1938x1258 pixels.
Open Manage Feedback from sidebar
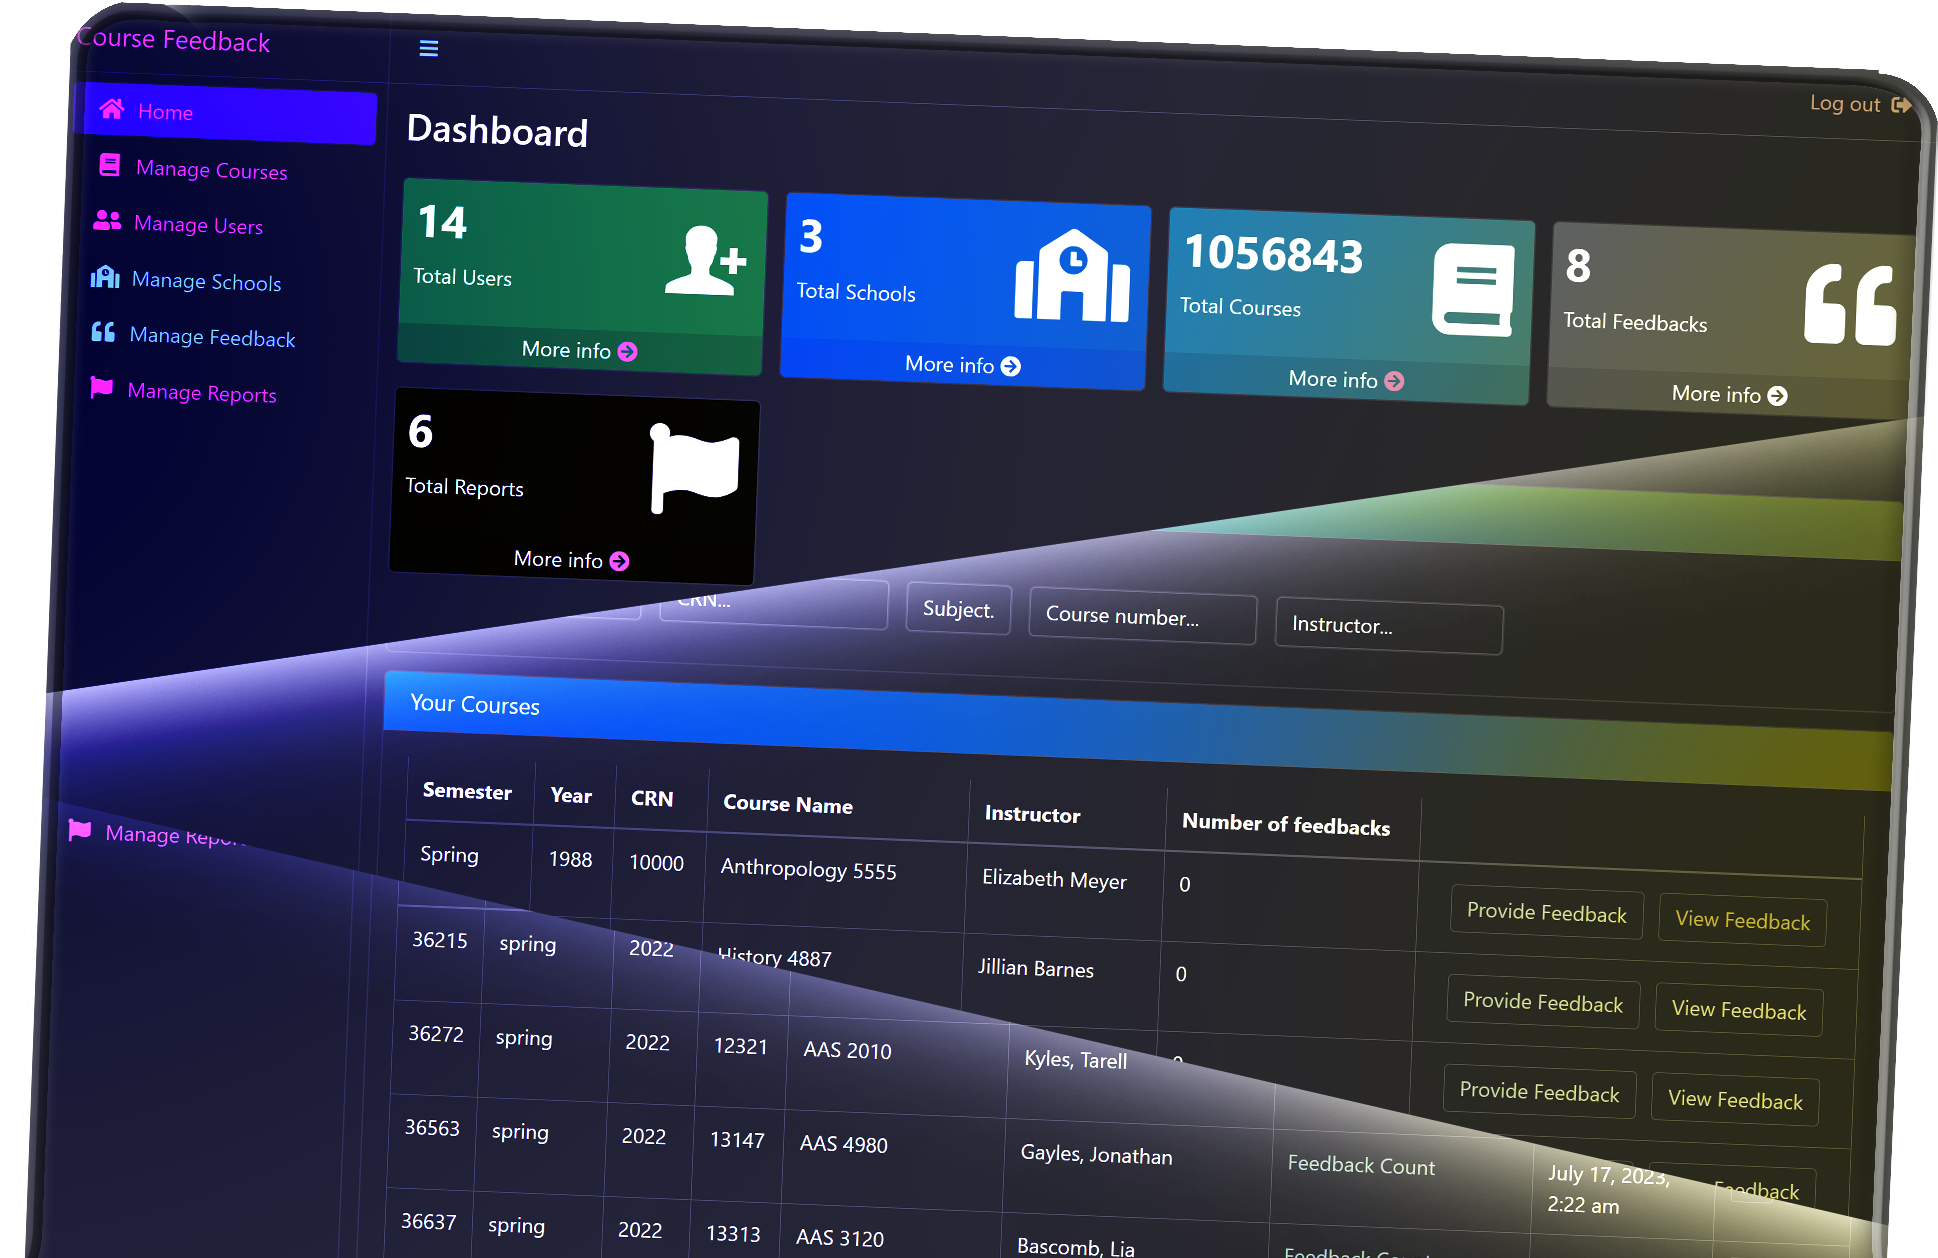[x=212, y=338]
